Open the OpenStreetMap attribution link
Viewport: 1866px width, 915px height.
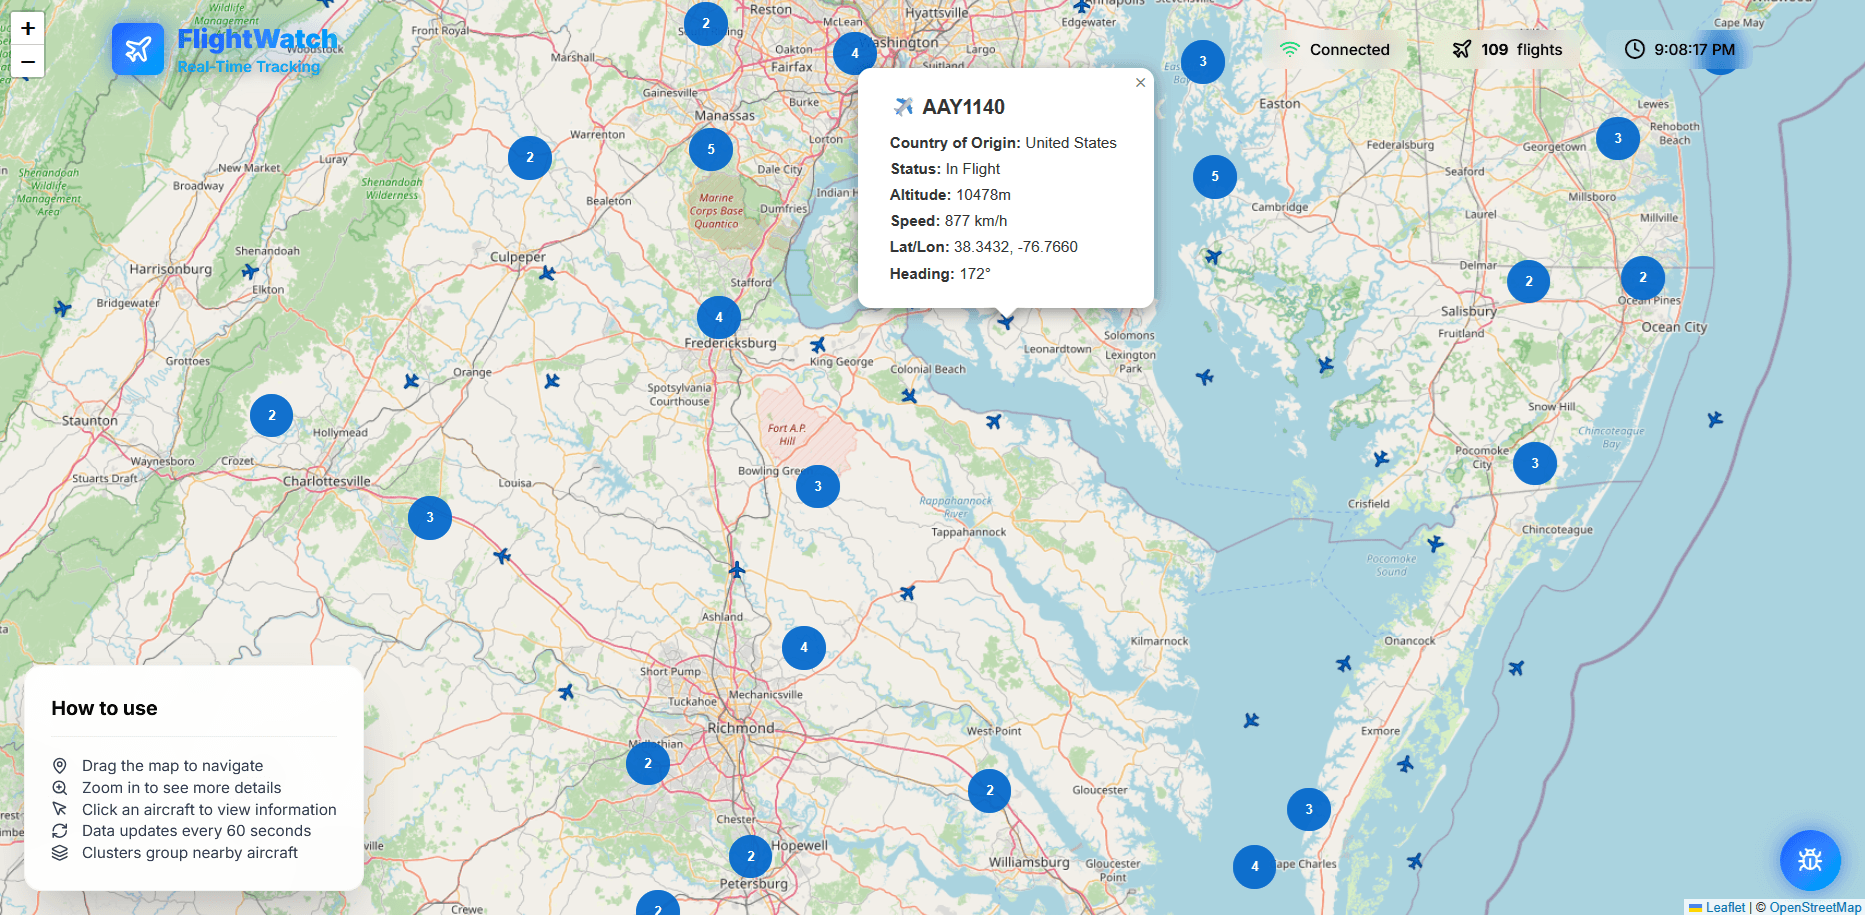click(1814, 907)
